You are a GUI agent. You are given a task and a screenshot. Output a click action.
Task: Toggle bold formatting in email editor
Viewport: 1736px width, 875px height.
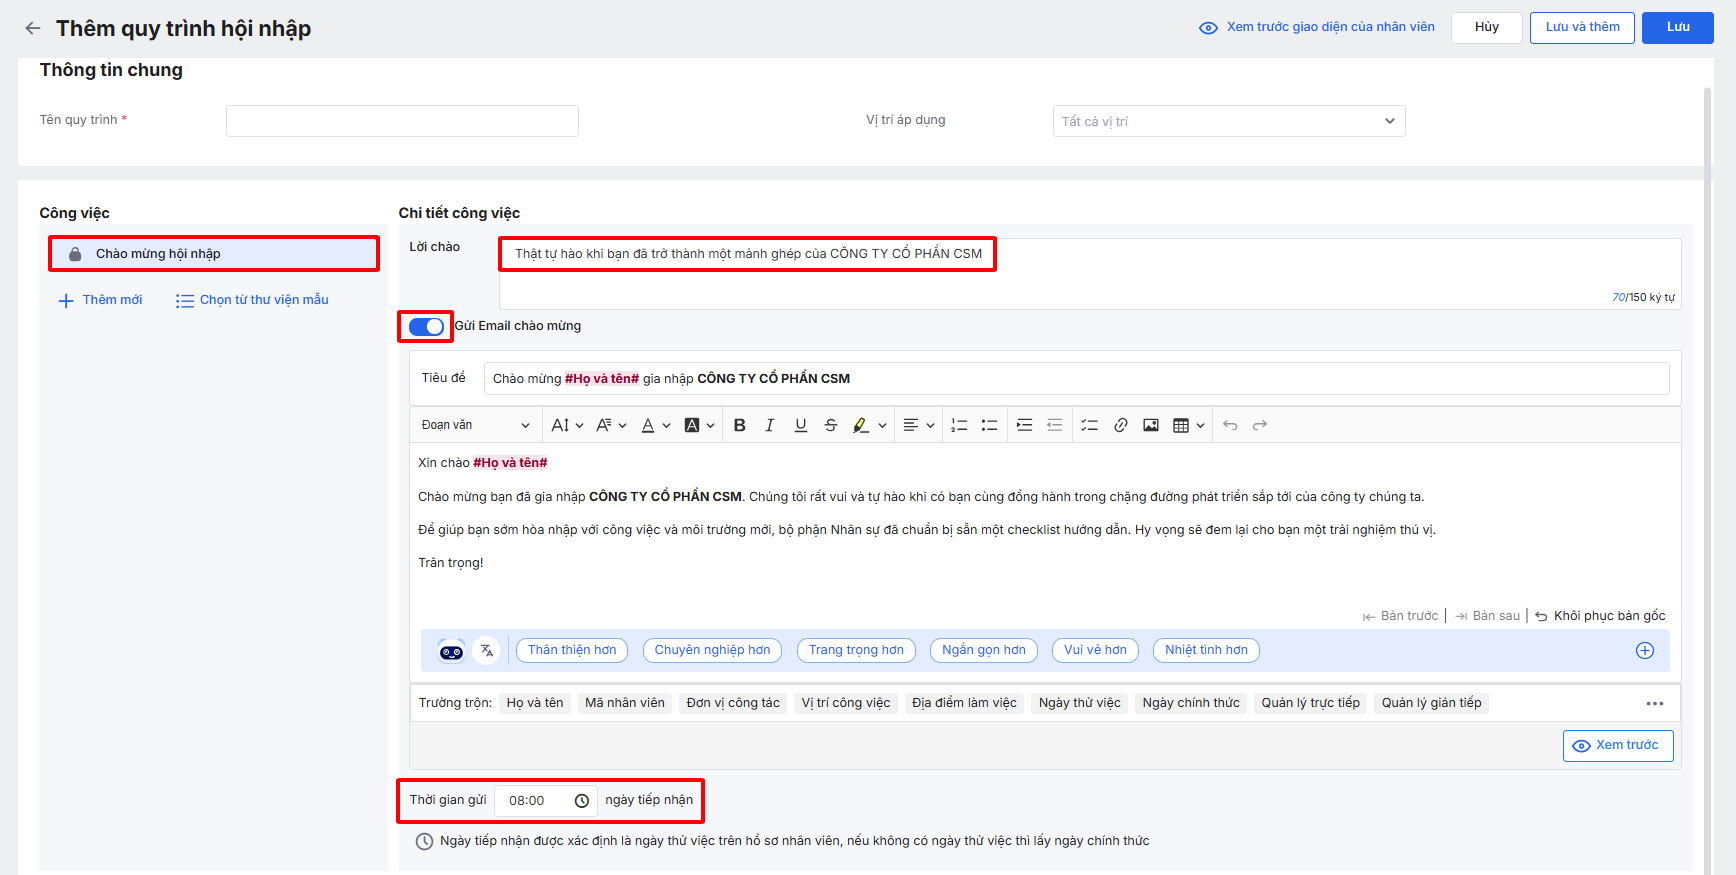tap(739, 425)
